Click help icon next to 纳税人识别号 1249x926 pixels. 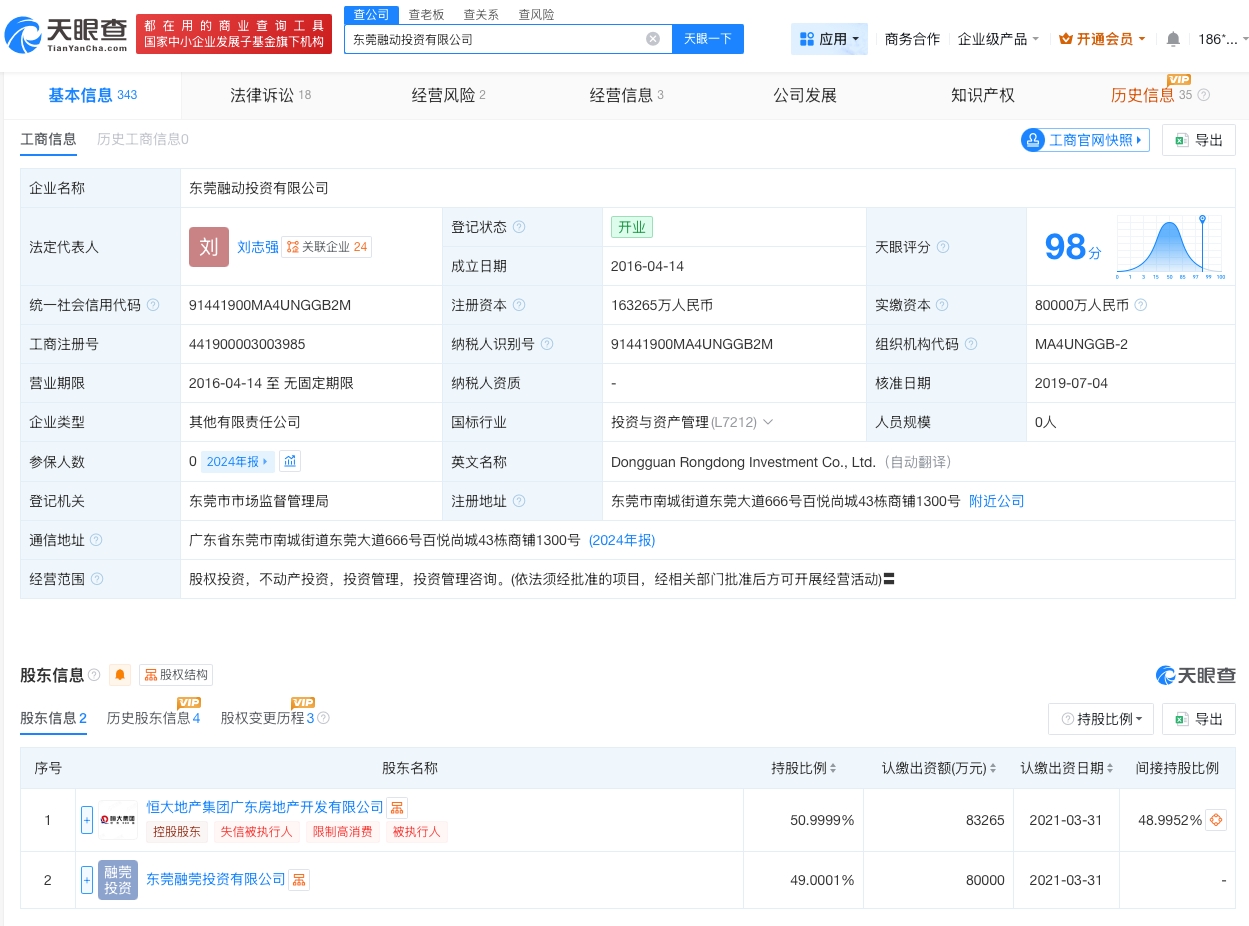[x=547, y=344]
